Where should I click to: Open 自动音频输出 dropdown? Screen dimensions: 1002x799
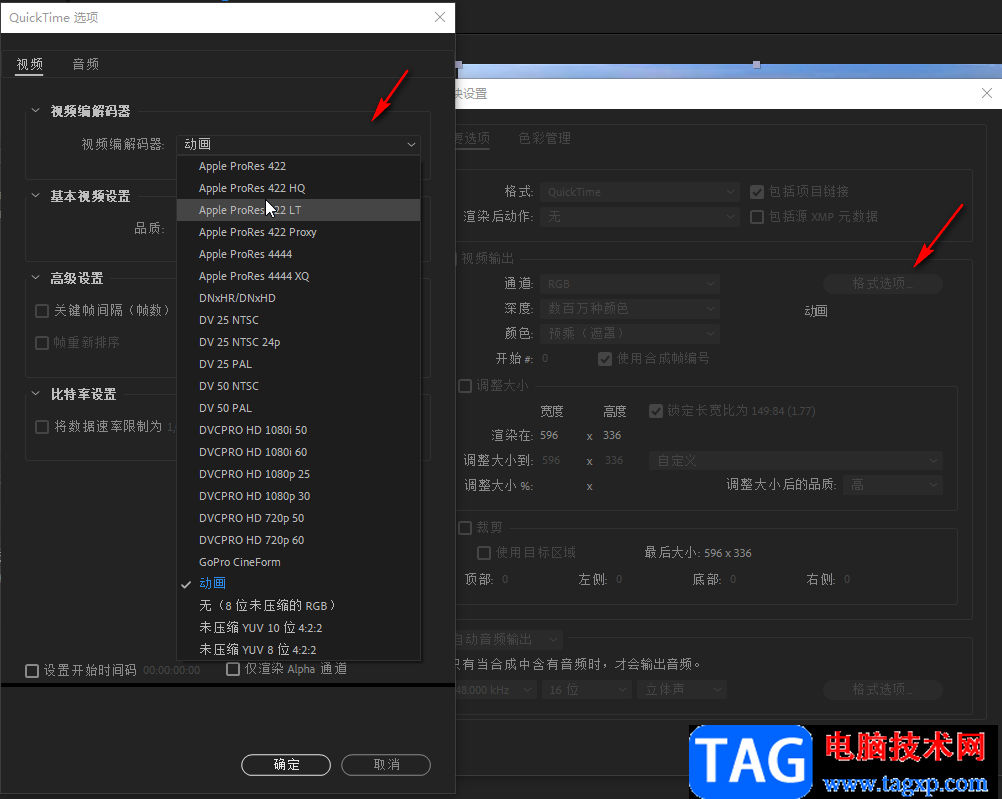(508, 639)
